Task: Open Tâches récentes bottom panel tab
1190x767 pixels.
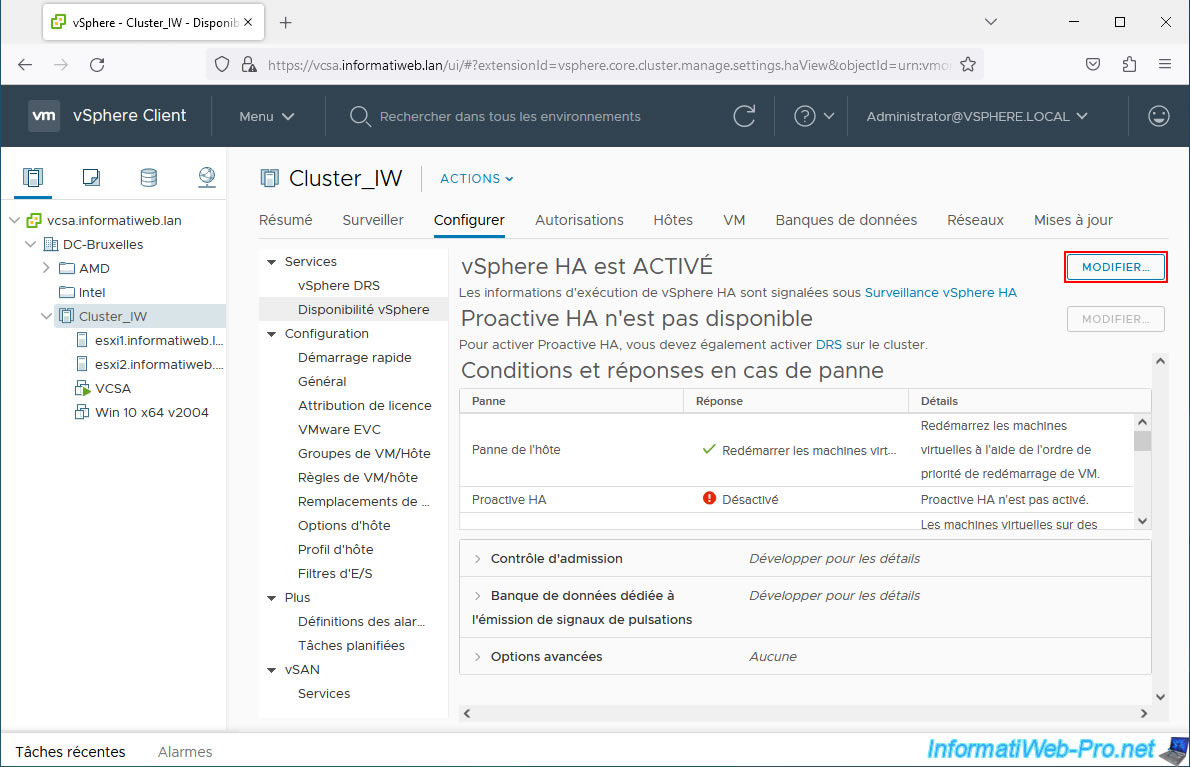Action: pyautogui.click(x=70, y=752)
